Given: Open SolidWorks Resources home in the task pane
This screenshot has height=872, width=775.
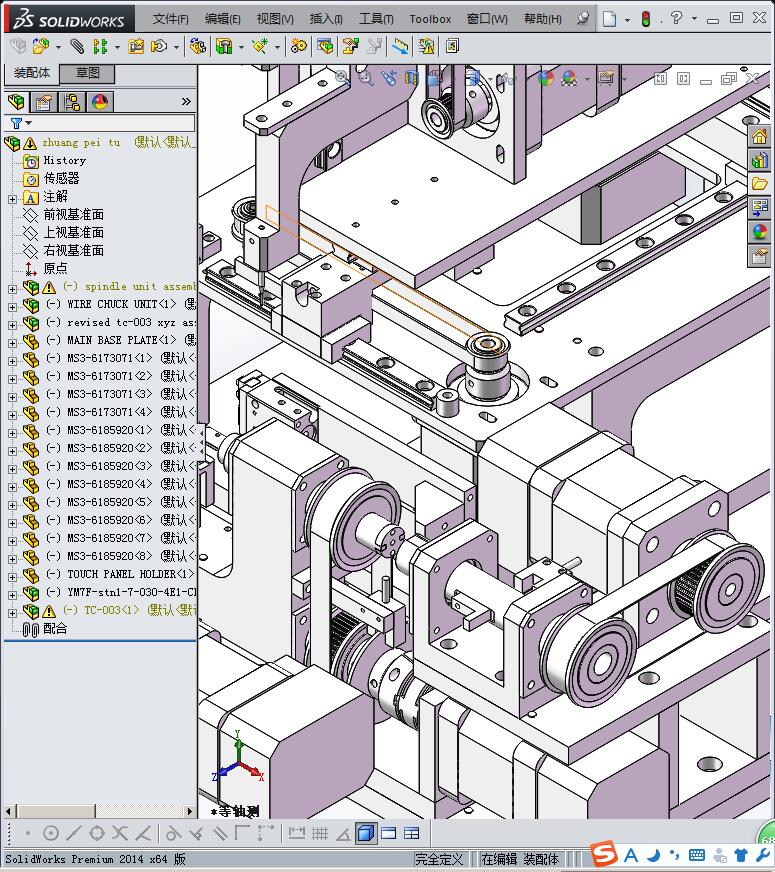Looking at the screenshot, I should 759,136.
